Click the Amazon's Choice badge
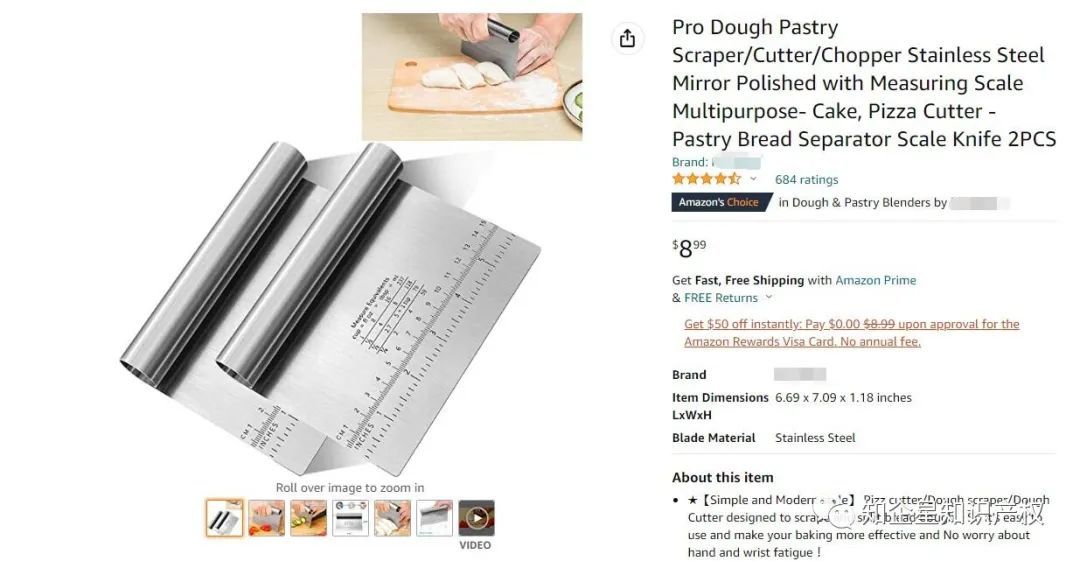1080x561 pixels. (720, 203)
